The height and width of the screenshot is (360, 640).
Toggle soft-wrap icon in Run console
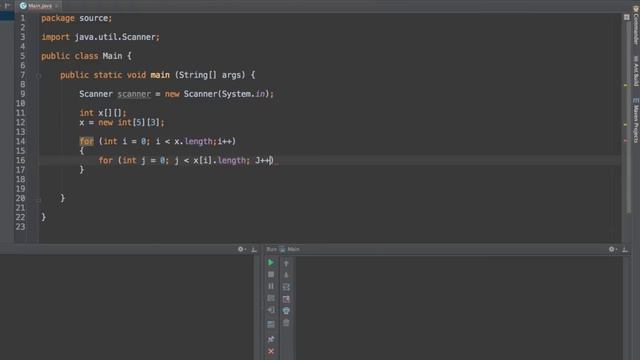click(x=286, y=287)
